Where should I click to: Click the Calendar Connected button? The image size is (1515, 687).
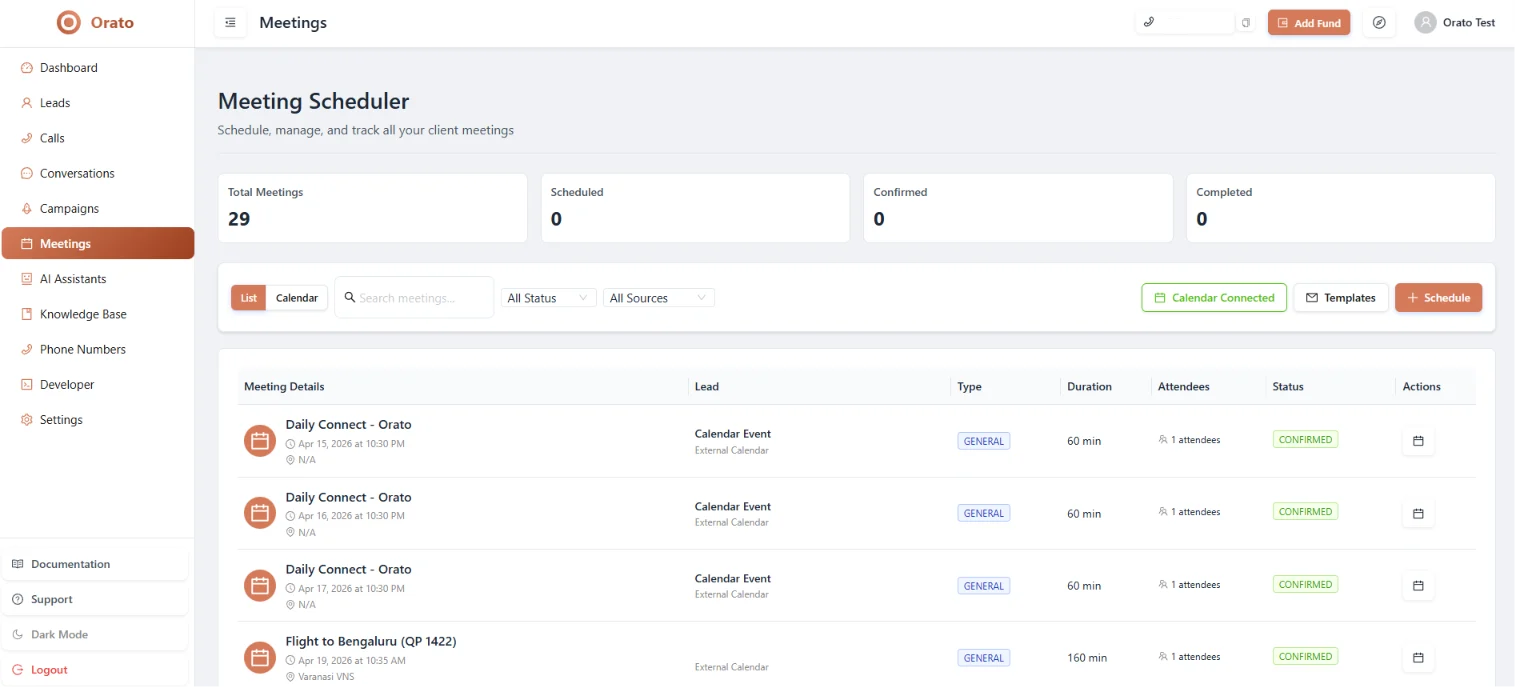tap(1214, 298)
